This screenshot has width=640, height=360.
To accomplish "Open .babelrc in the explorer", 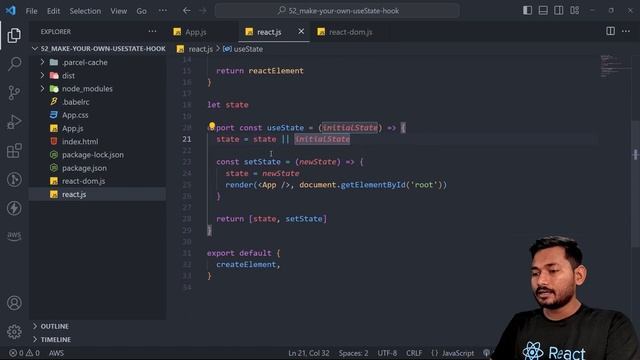I will [98, 102].
